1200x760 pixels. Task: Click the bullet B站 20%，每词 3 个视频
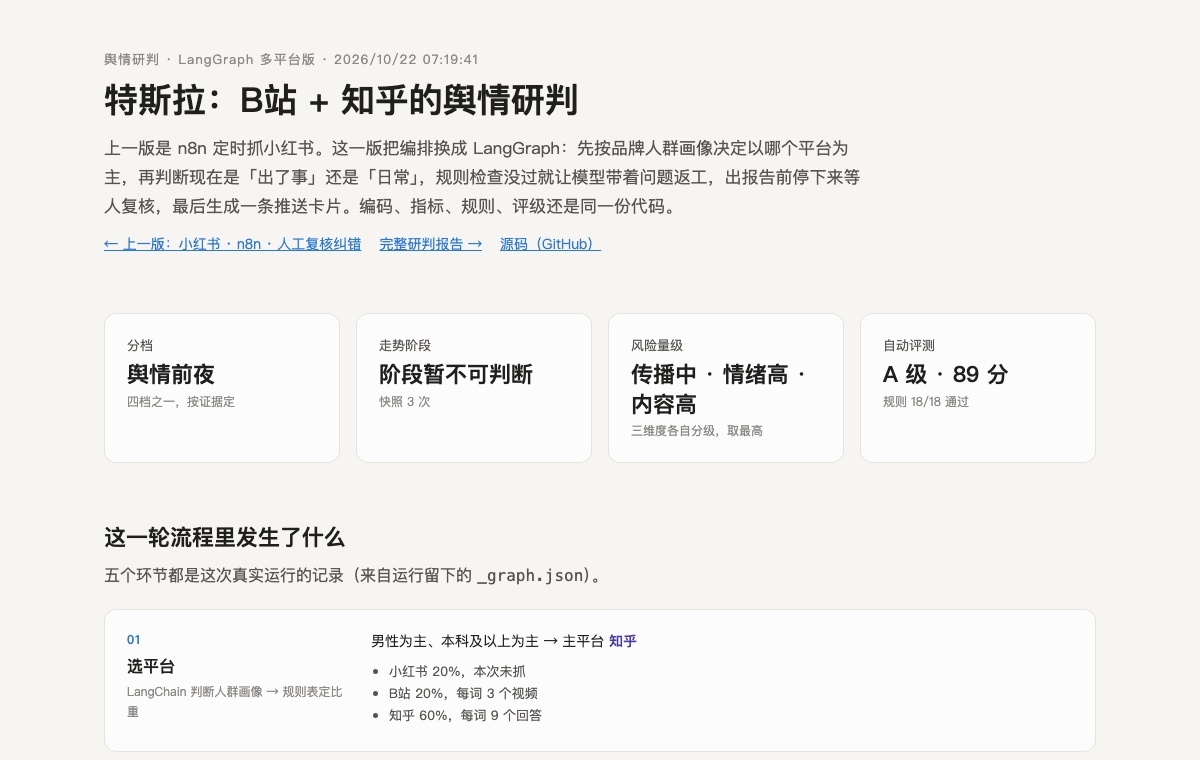464,693
